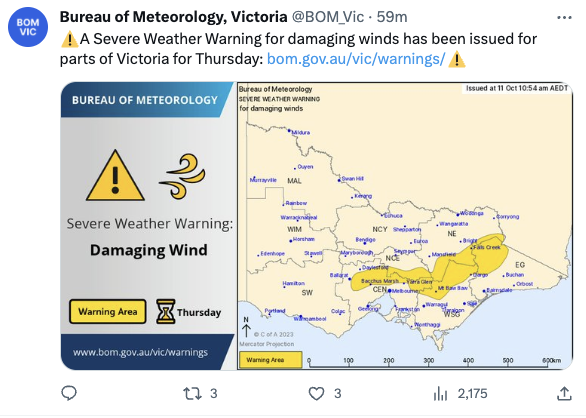Like the tweet with heart icon
This screenshot has width=586, height=418.
pyautogui.click(x=316, y=394)
